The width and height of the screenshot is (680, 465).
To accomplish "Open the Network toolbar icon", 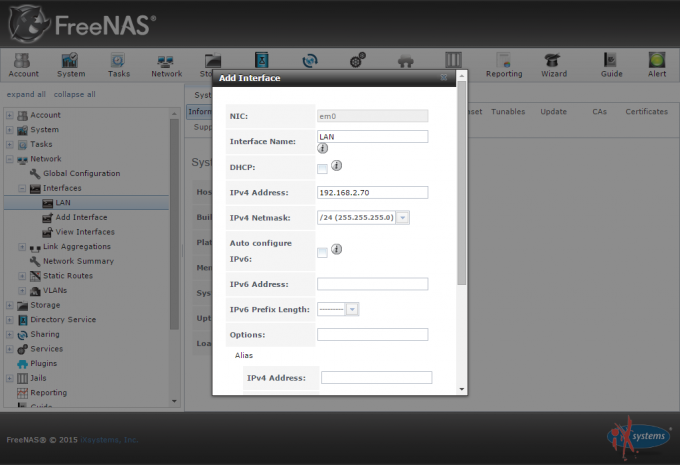I will pos(167,64).
